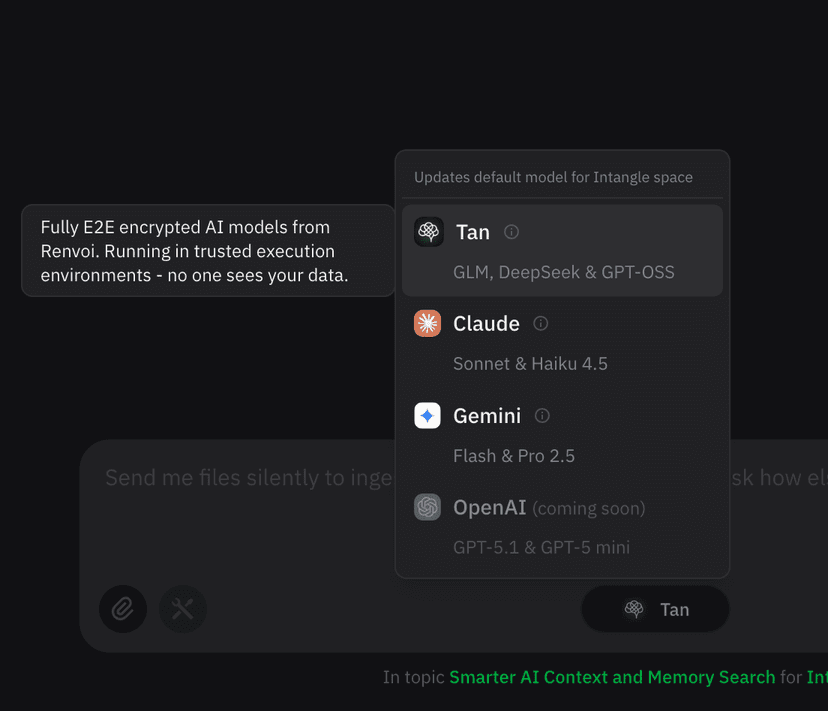The image size is (828, 711).
Task: Click the OpenAI logo icon
Action: 428,507
